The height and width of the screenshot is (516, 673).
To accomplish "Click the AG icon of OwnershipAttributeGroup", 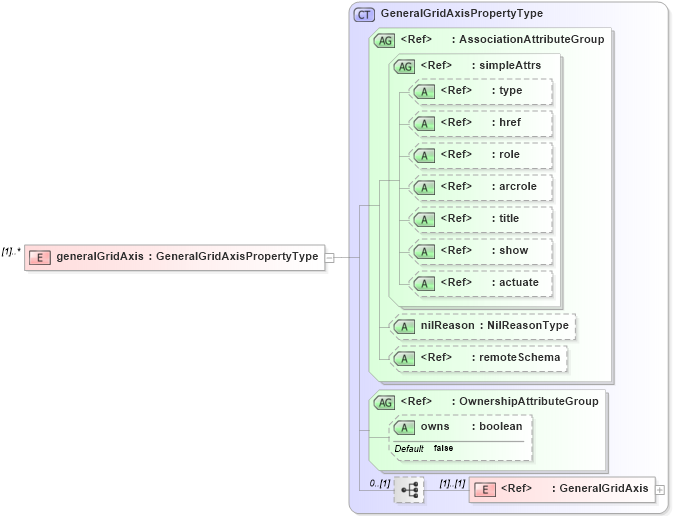I will click(x=385, y=403).
